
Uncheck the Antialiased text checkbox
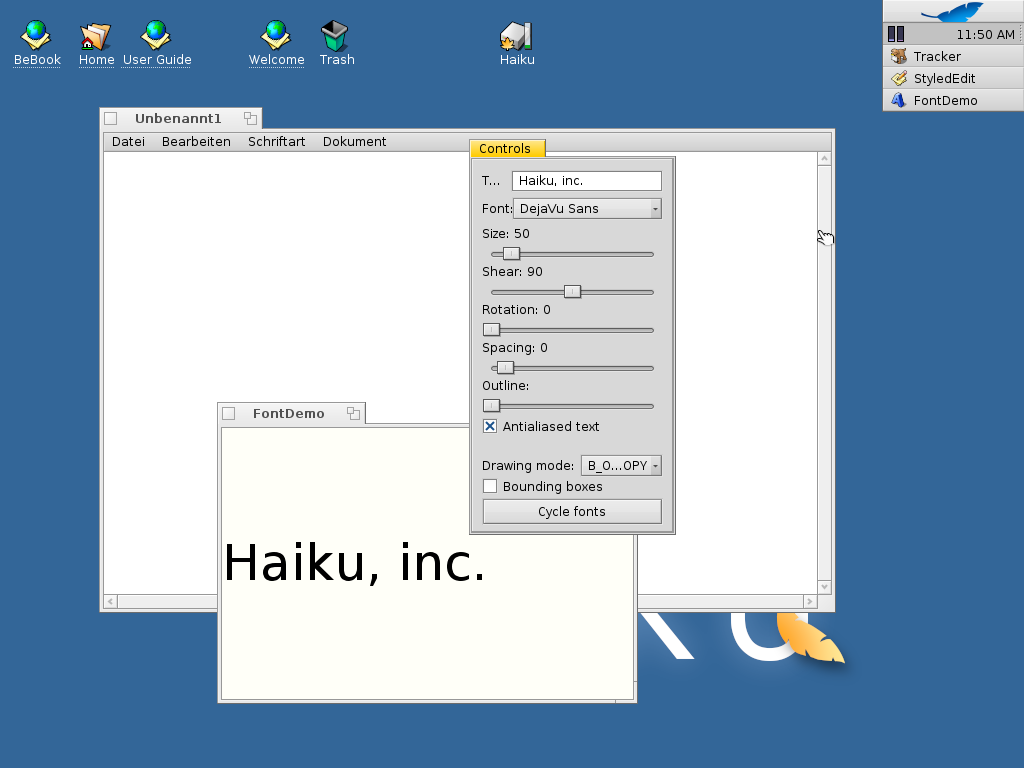[490, 426]
